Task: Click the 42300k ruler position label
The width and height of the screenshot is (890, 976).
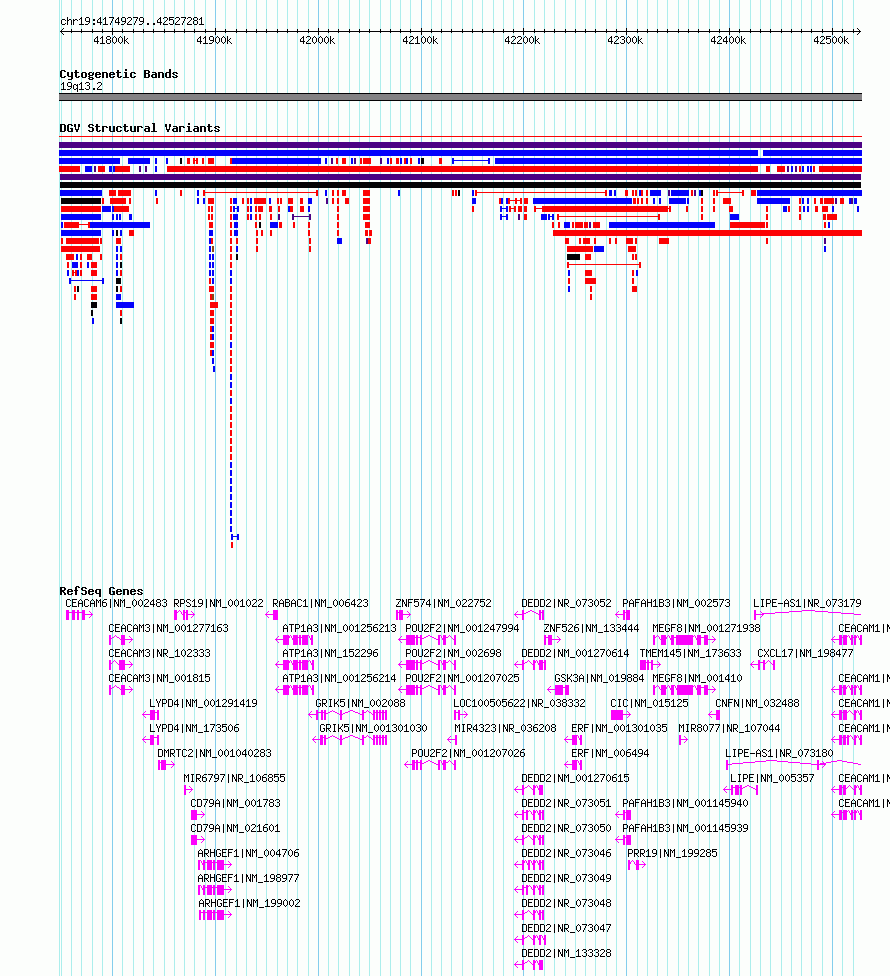Action: pos(625,40)
